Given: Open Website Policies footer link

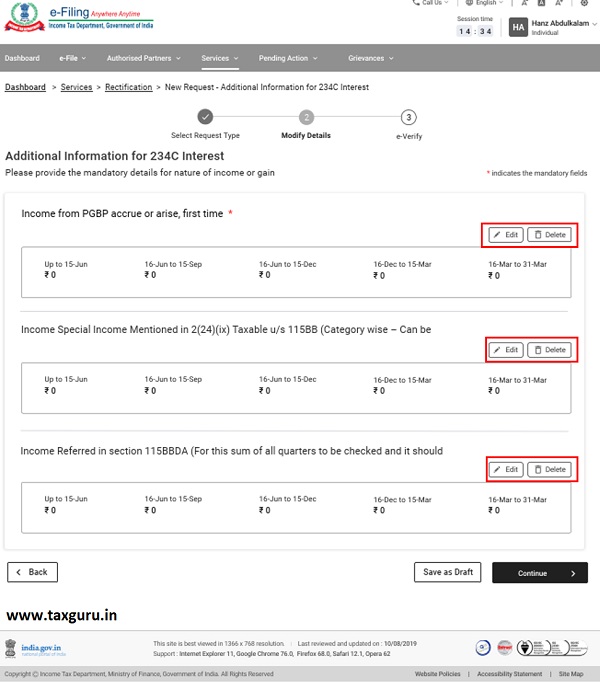Looking at the screenshot, I should coord(438,674).
